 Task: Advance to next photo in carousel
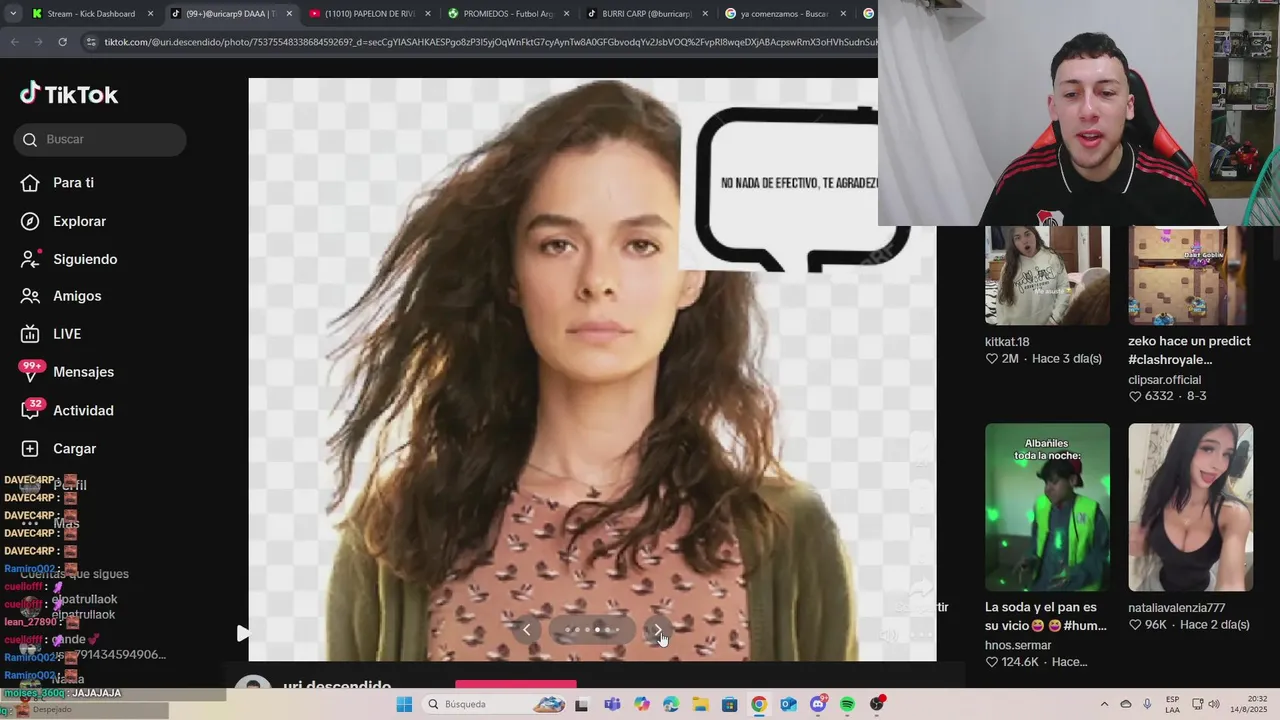point(658,630)
